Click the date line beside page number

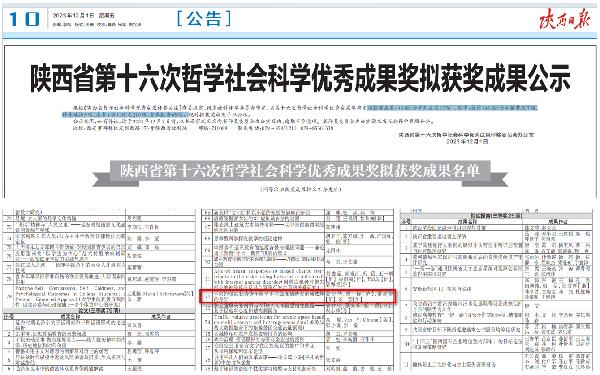click(83, 15)
